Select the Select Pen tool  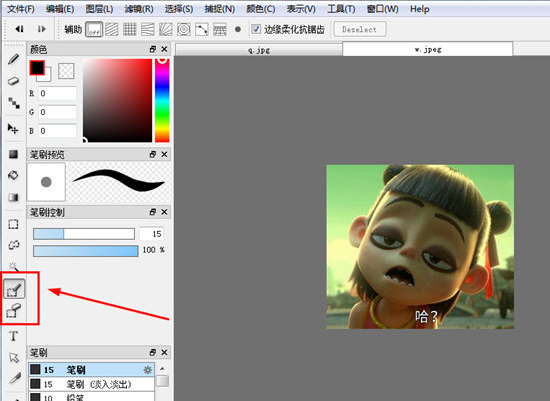[x=14, y=289]
